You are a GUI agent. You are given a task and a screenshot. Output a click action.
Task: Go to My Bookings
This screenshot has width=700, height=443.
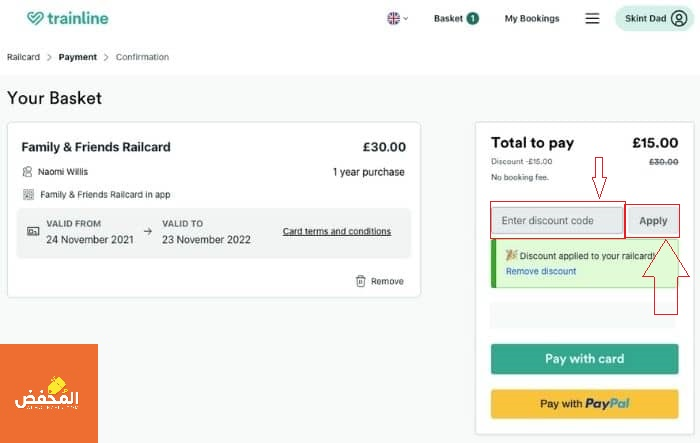(x=532, y=18)
